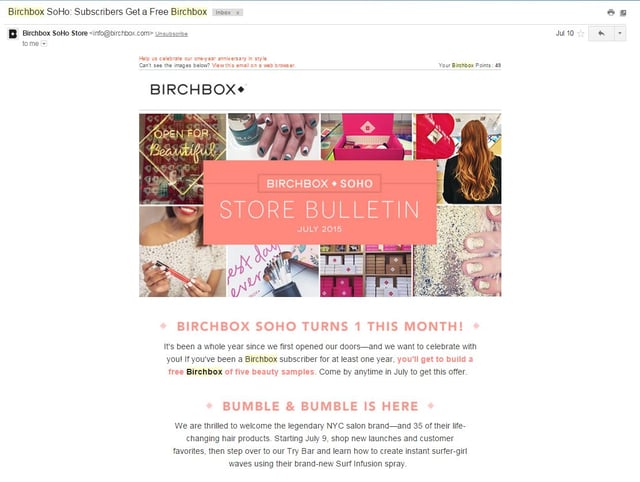Screen dimensions: 640x482
Task: Click the pink Birchbox box photo
Action: click(x=366, y=136)
